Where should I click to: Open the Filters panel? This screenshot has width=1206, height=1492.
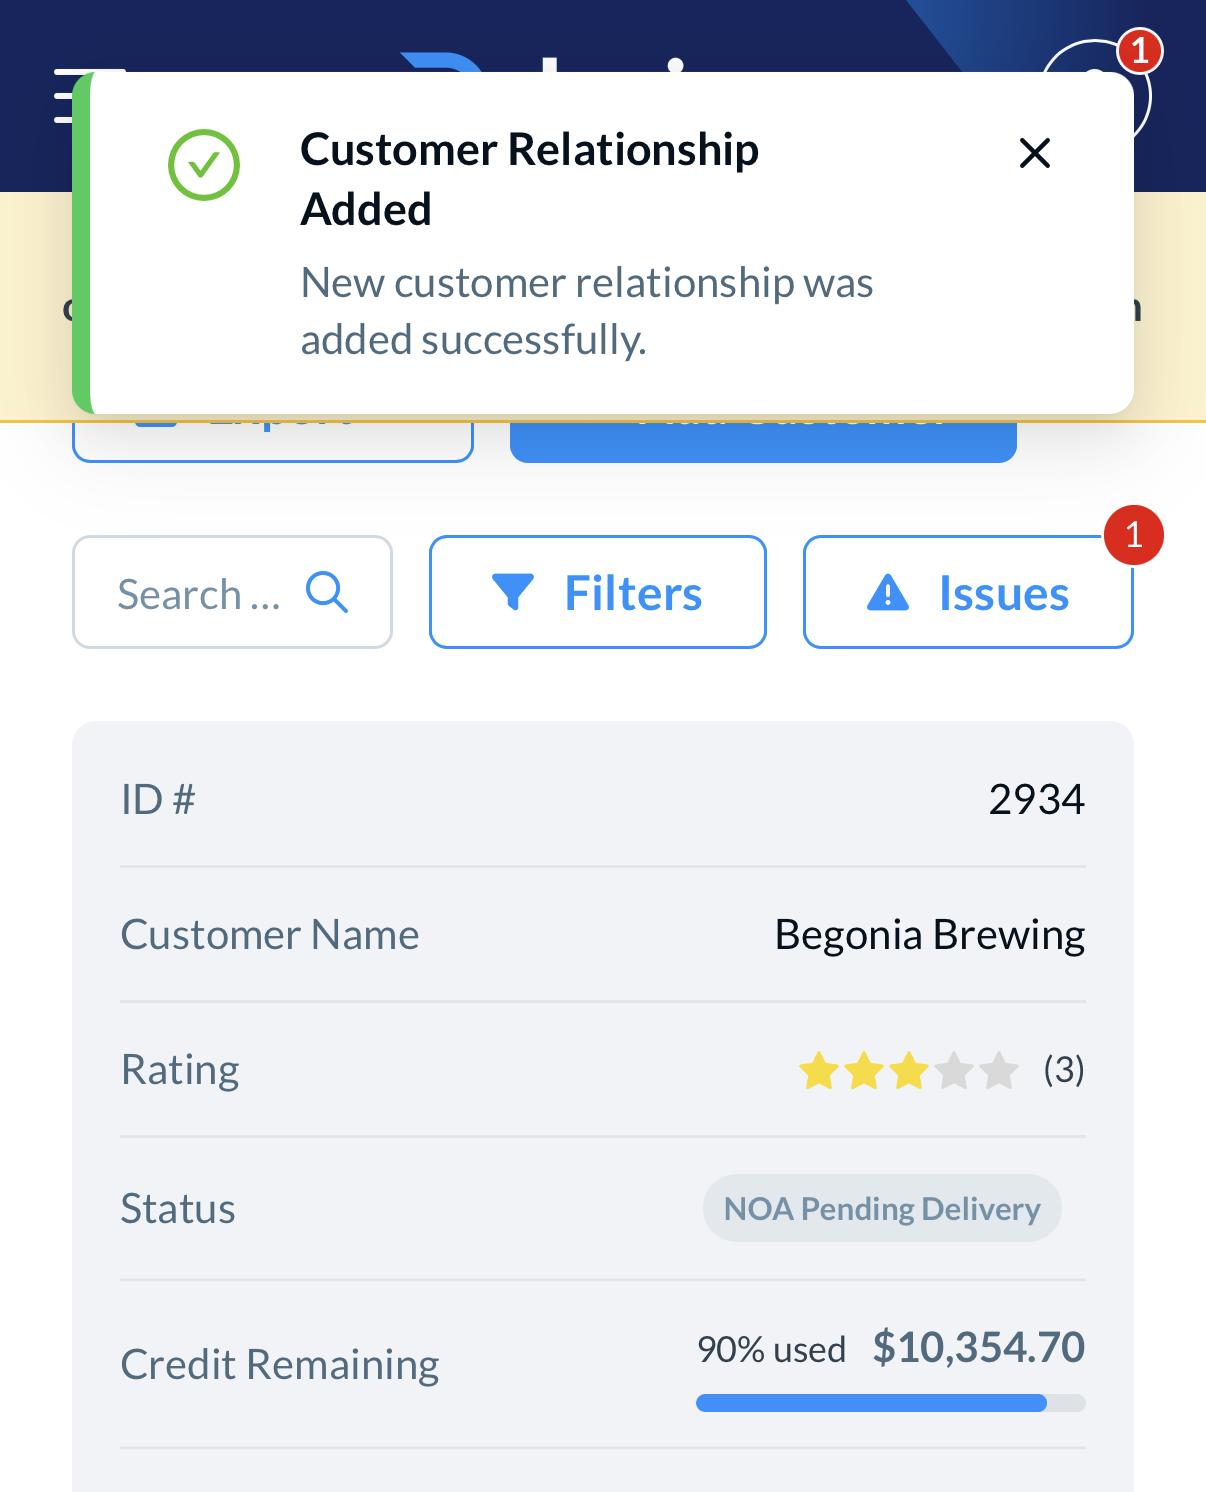pyautogui.click(x=597, y=592)
